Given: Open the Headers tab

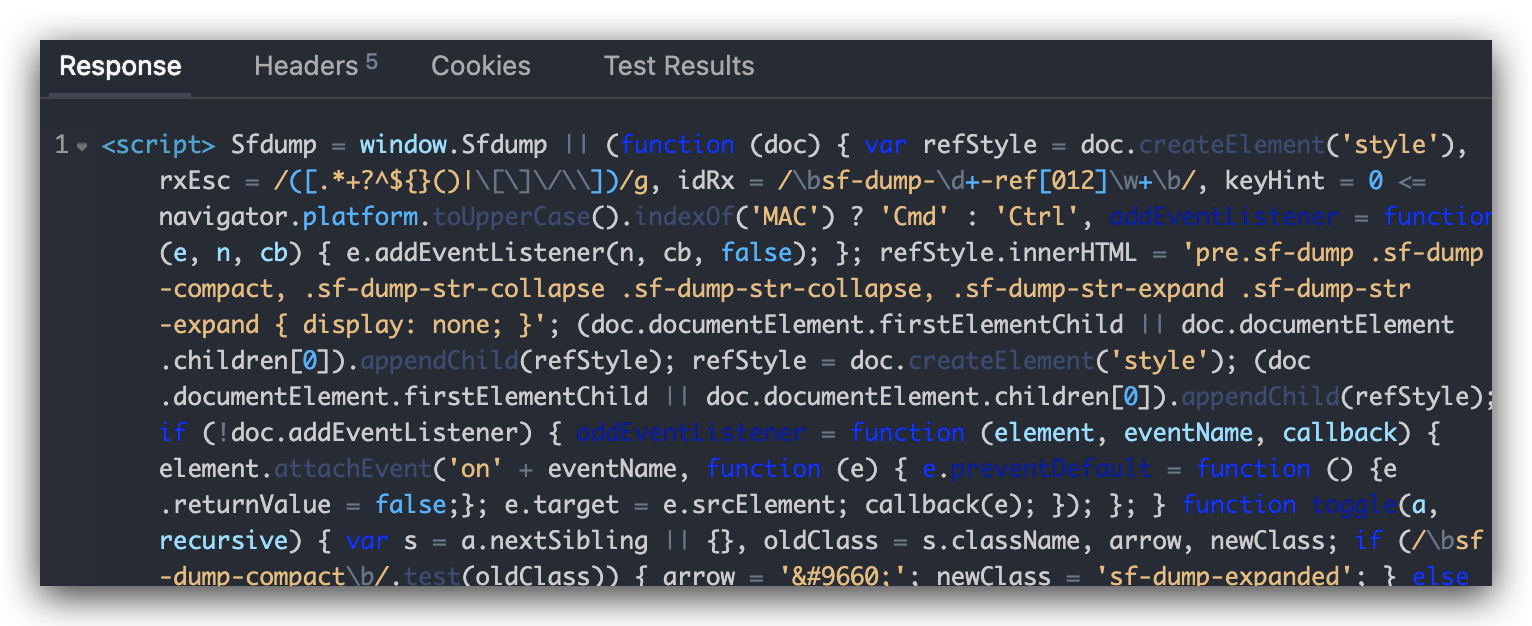Looking at the screenshot, I should pos(315,67).
